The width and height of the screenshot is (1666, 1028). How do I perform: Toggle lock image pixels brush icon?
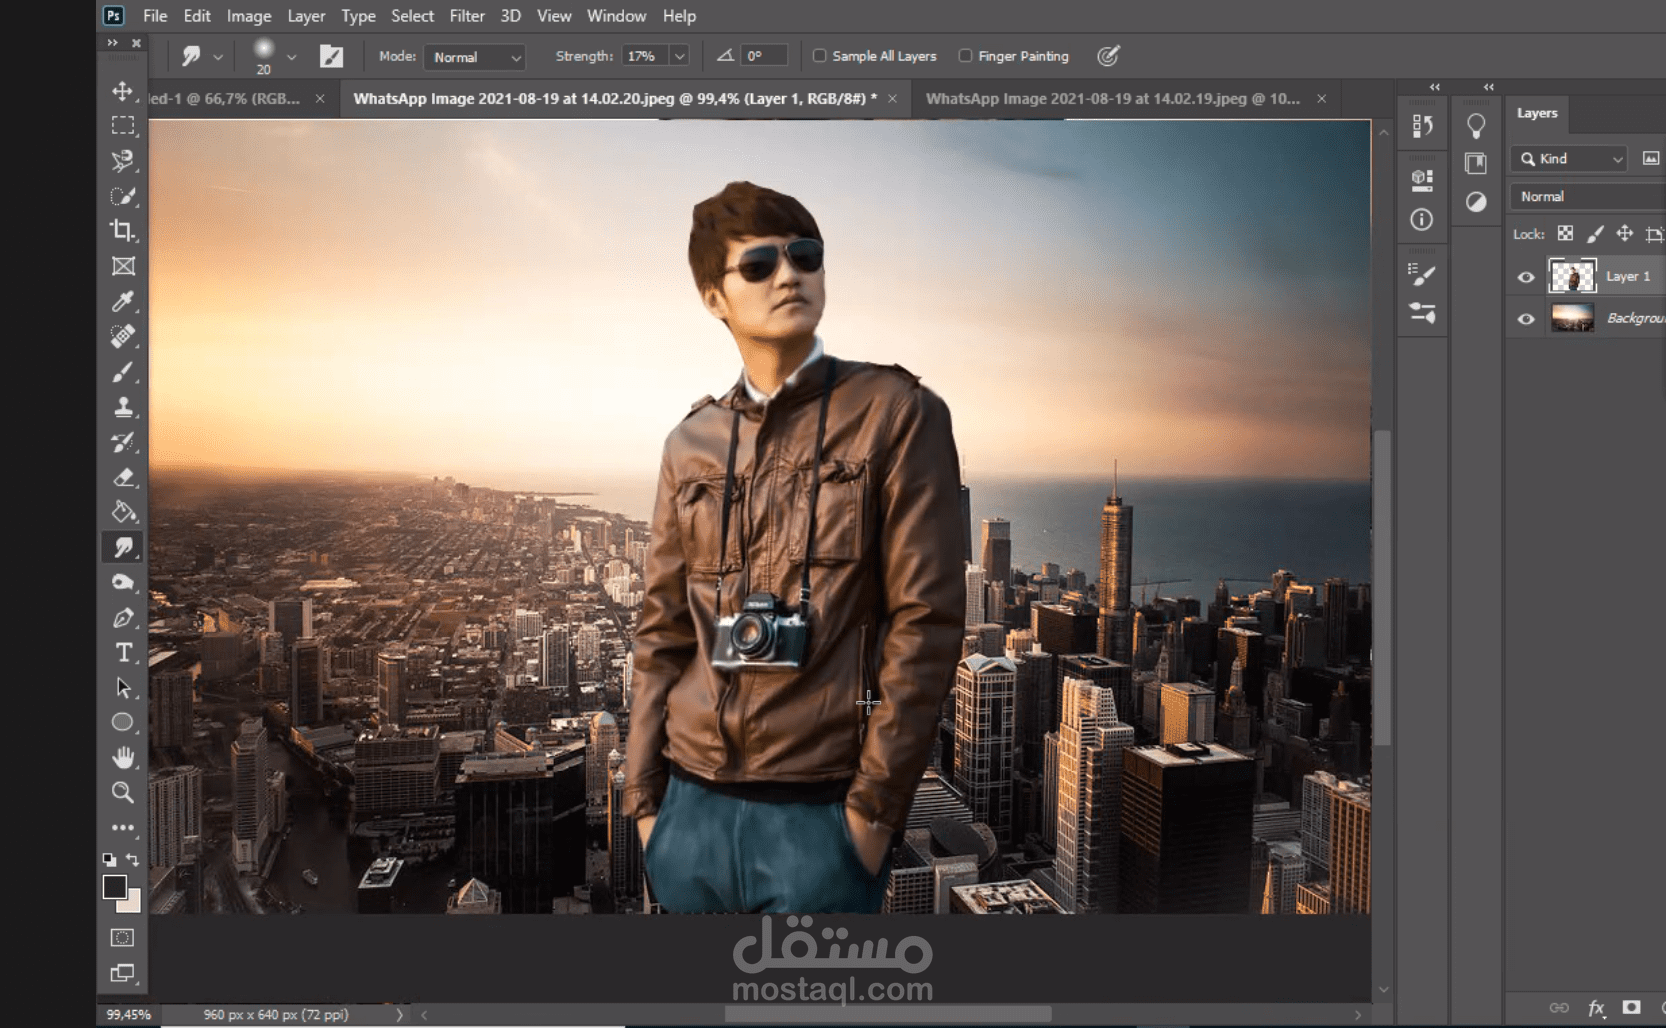1595,234
